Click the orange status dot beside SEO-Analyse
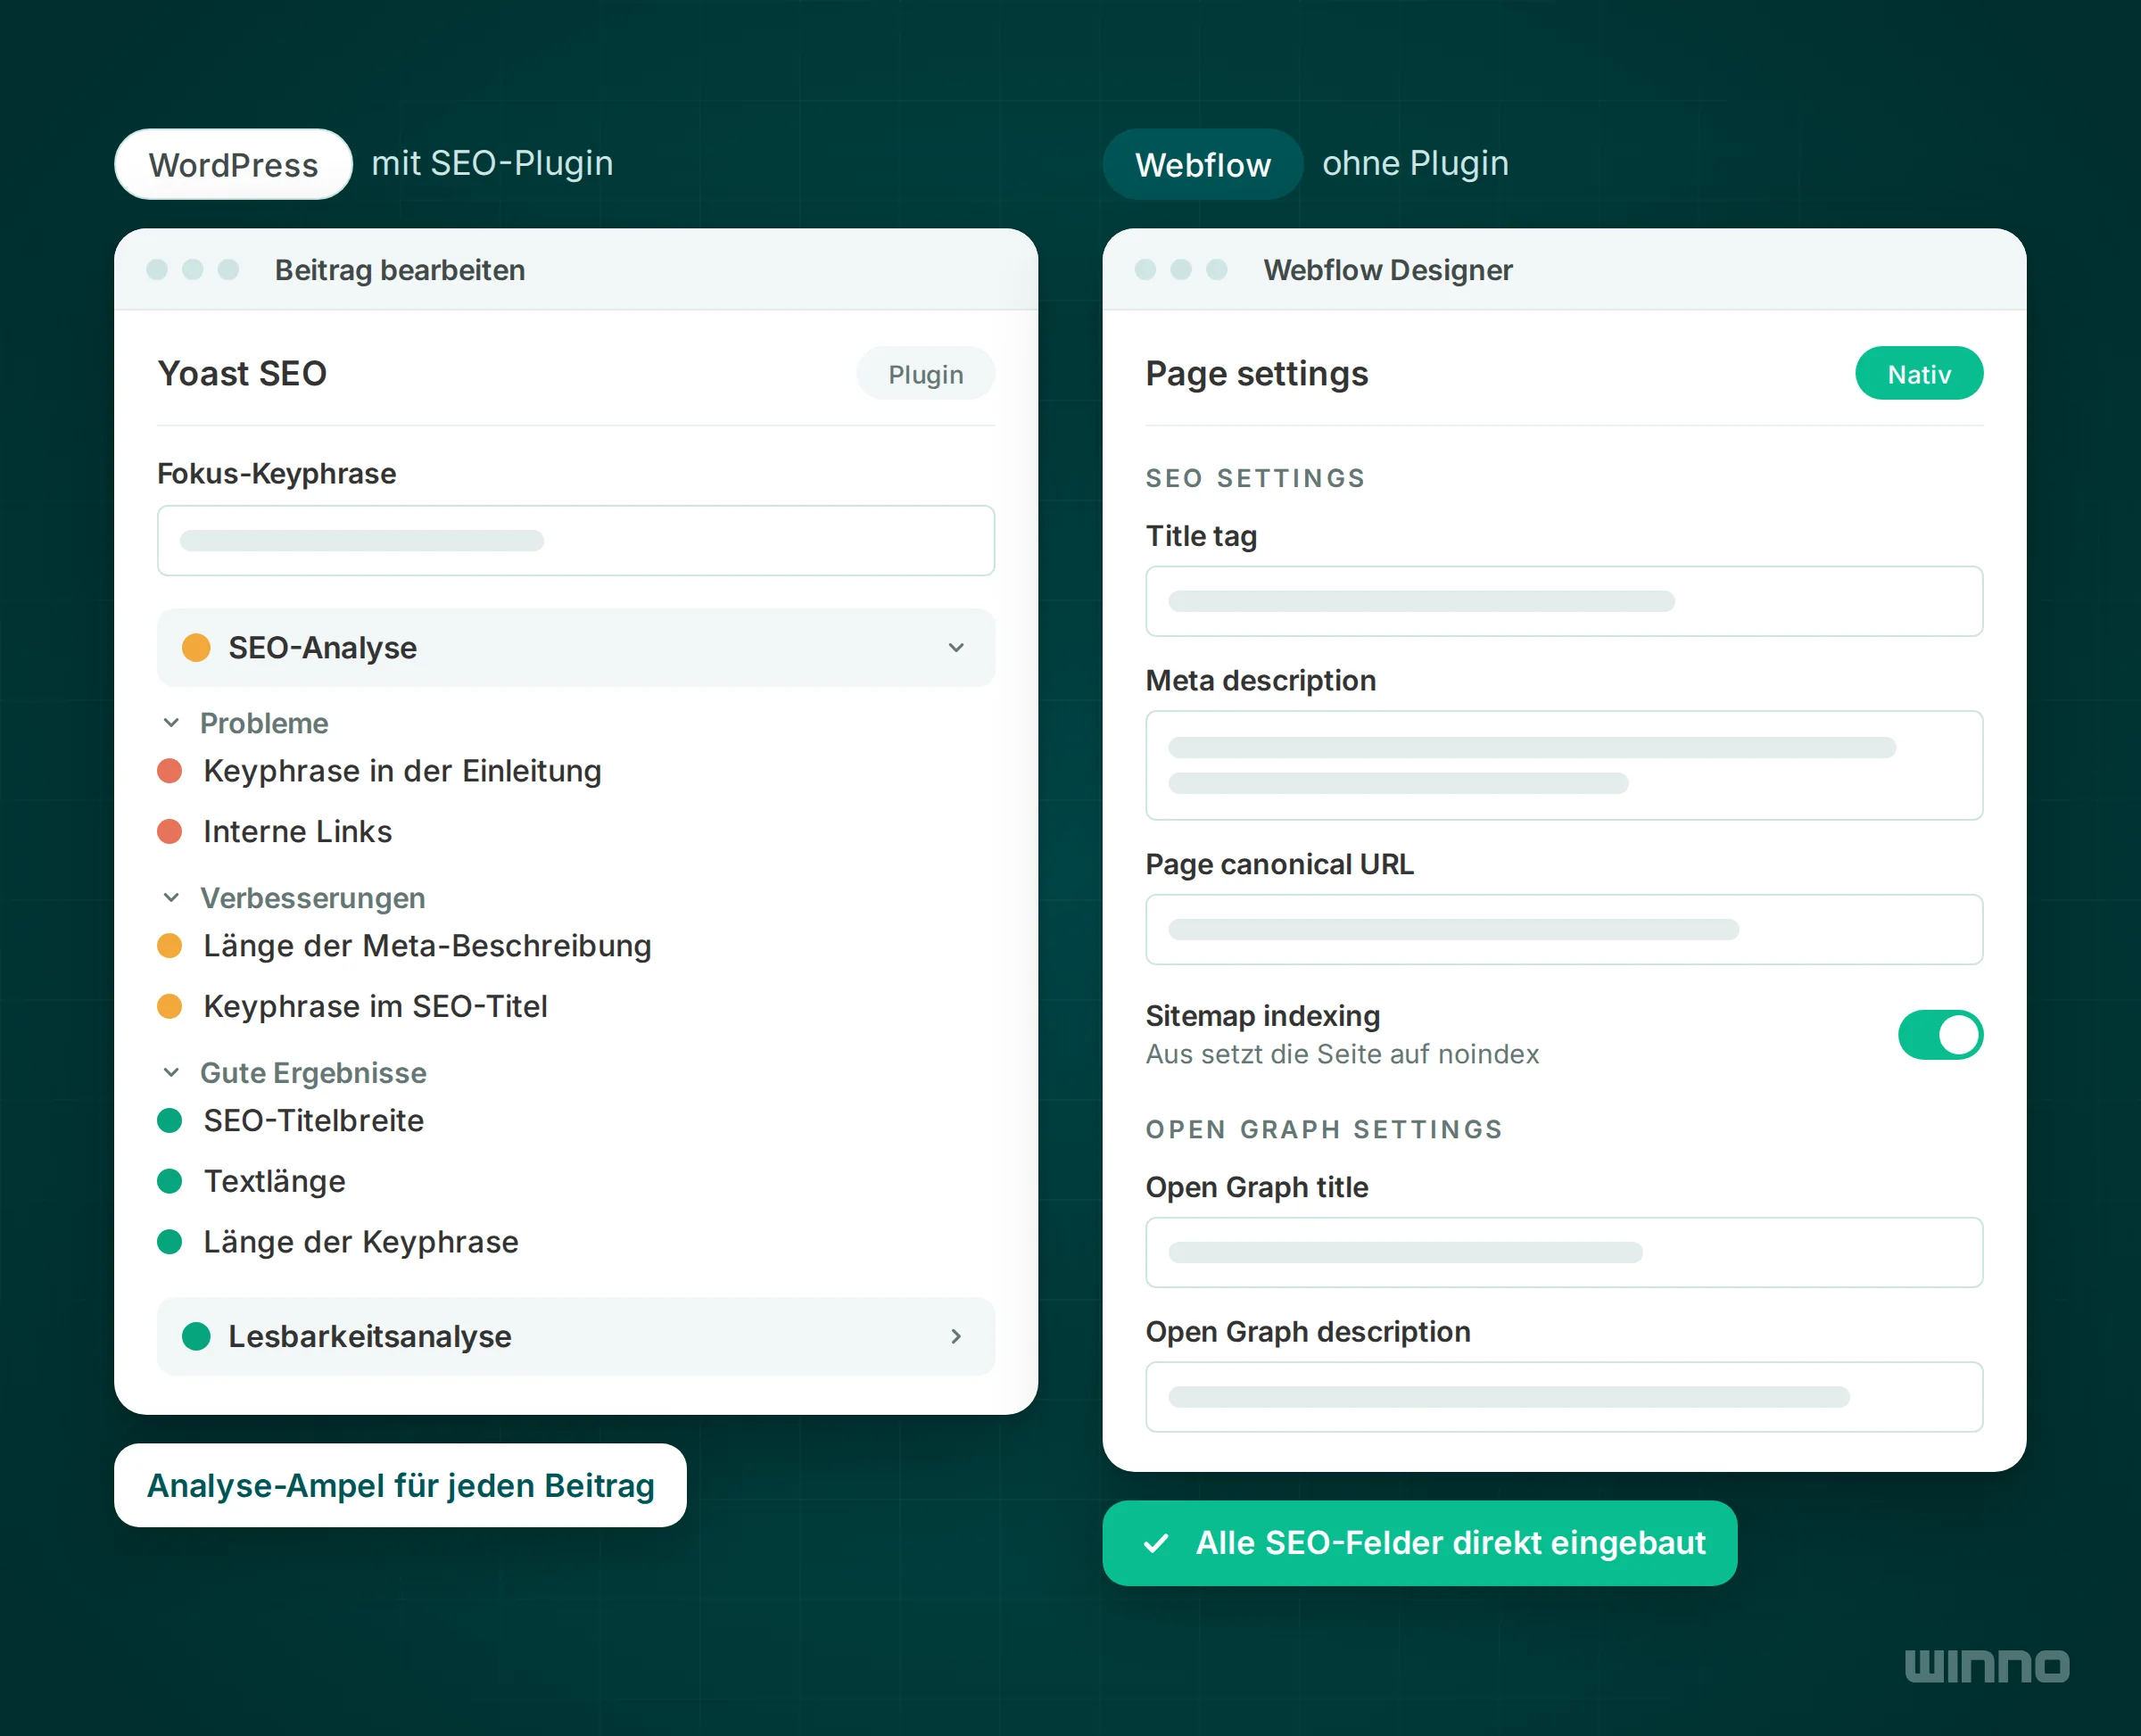Viewport: 2141px width, 1736px height. tap(196, 648)
